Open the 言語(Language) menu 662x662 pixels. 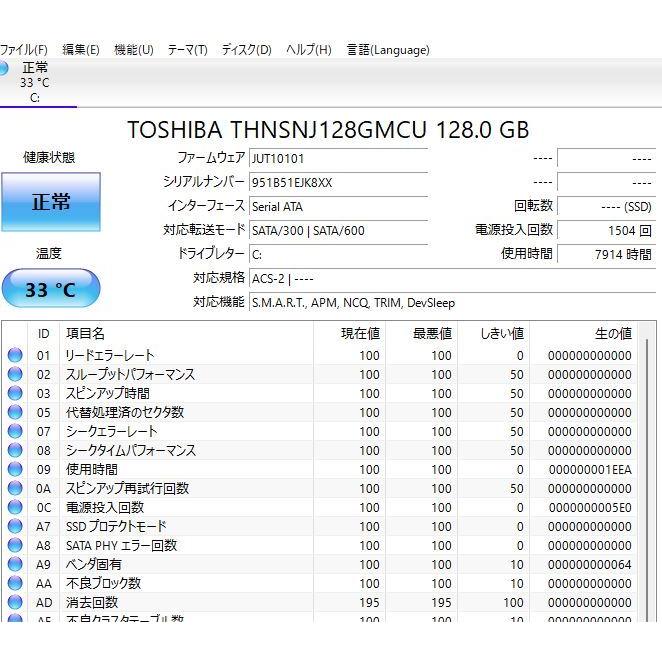(388, 50)
